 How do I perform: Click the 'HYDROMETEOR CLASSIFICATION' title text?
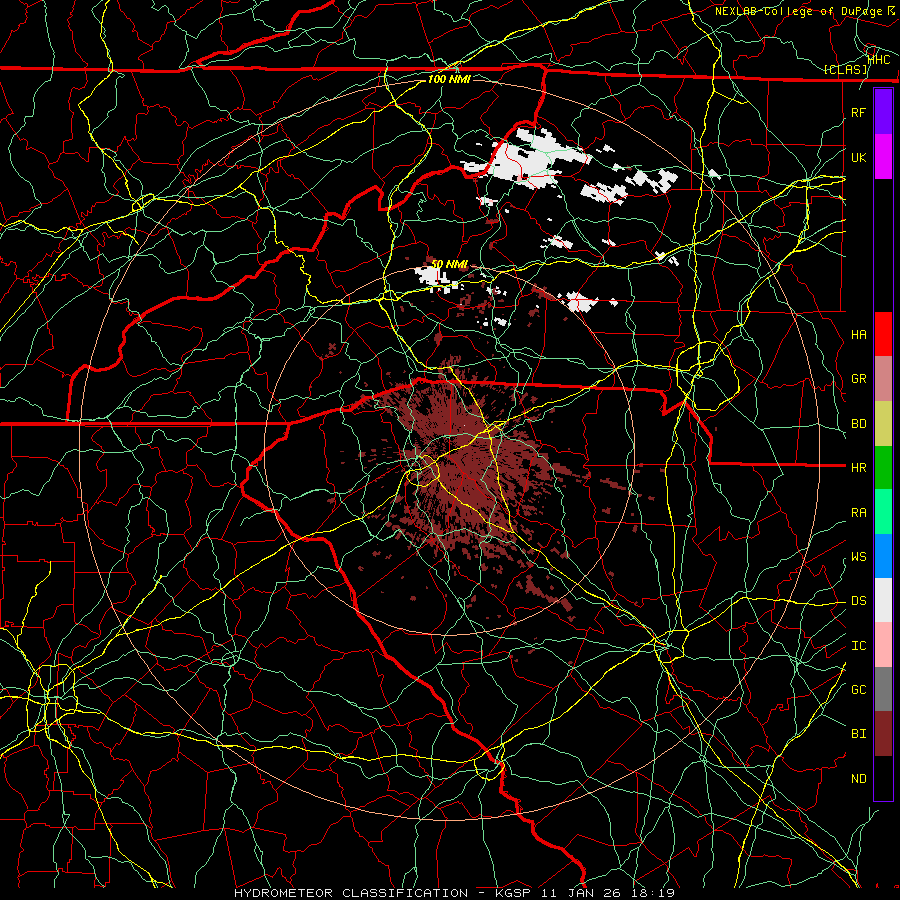click(351, 893)
